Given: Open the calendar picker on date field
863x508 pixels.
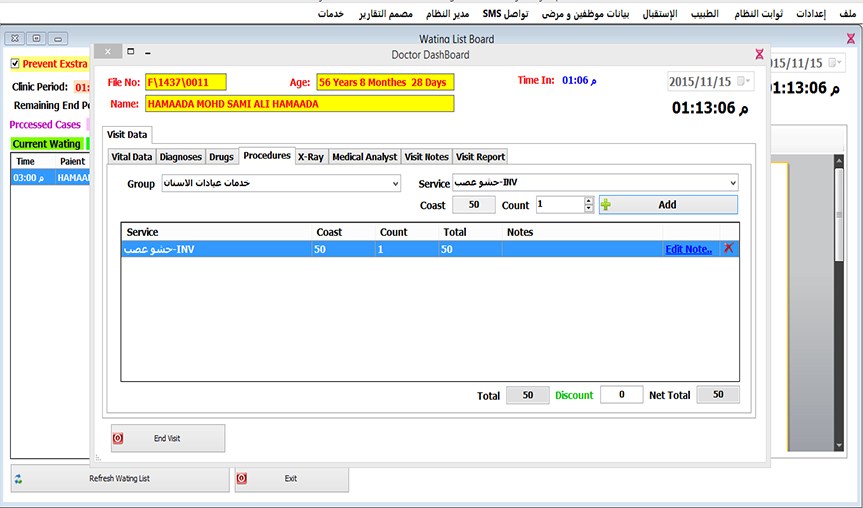Looking at the screenshot, I should tap(744, 81).
